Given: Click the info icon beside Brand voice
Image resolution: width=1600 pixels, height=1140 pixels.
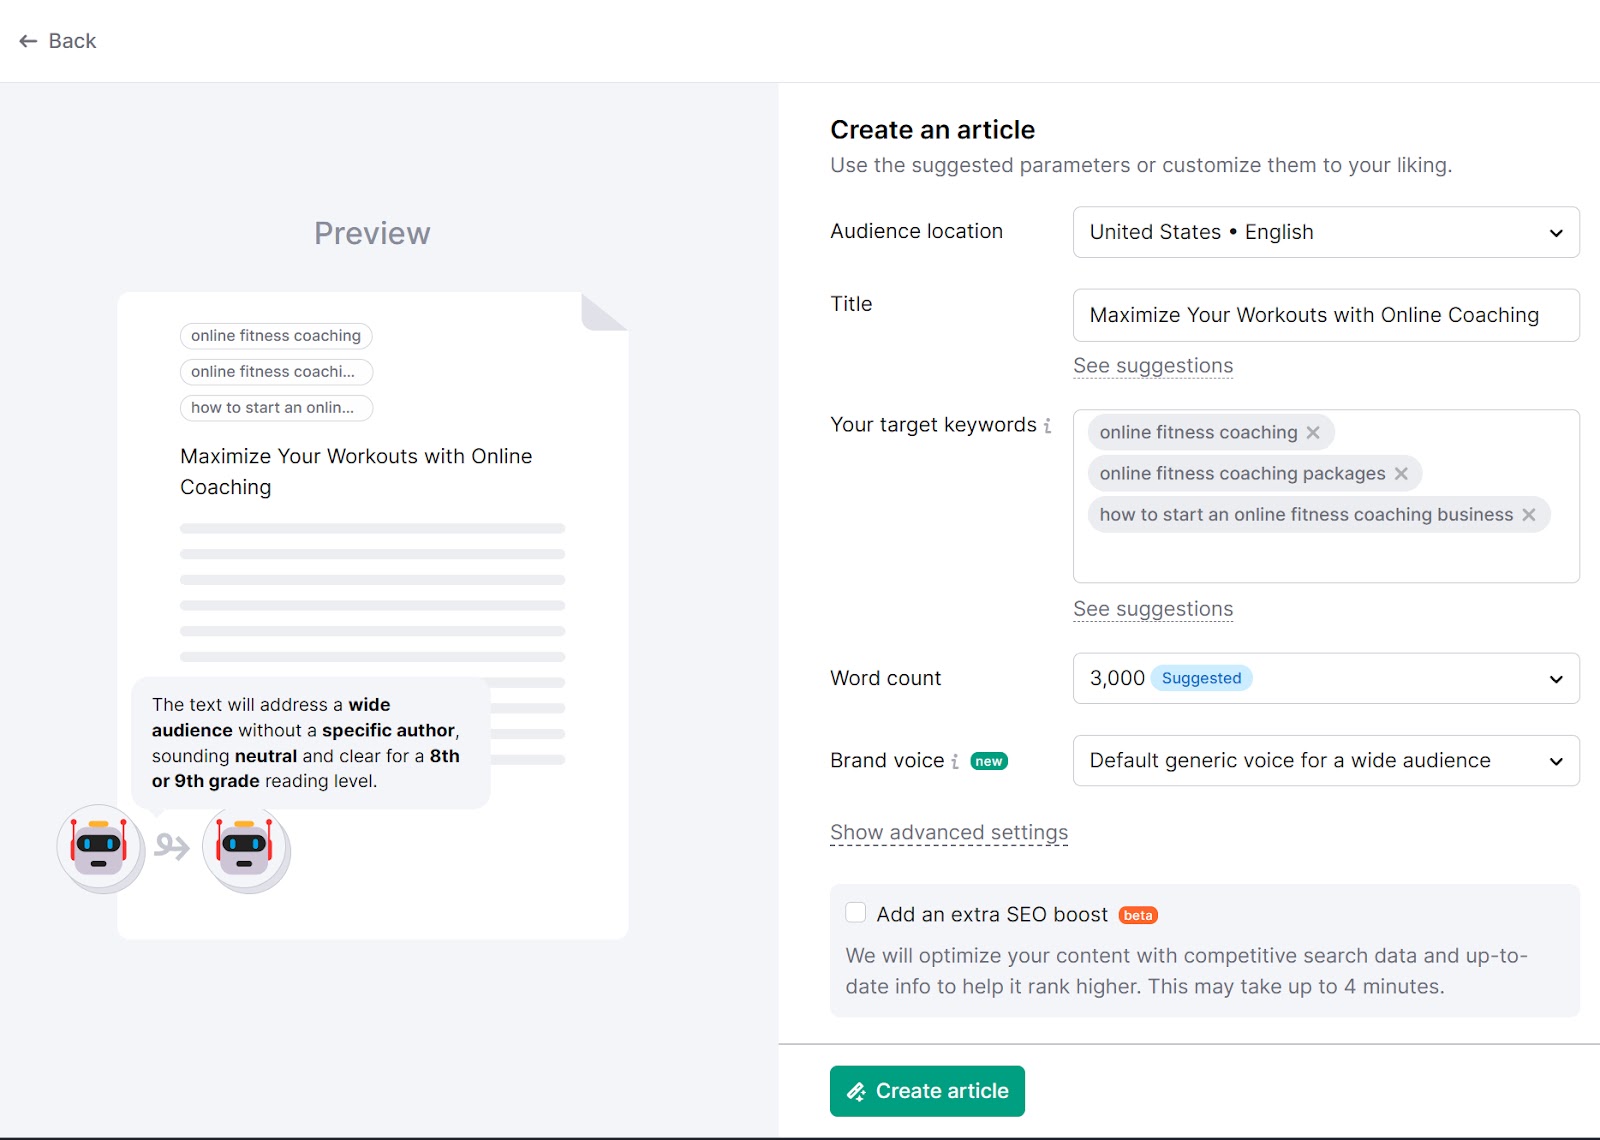Looking at the screenshot, I should pyautogui.click(x=957, y=761).
